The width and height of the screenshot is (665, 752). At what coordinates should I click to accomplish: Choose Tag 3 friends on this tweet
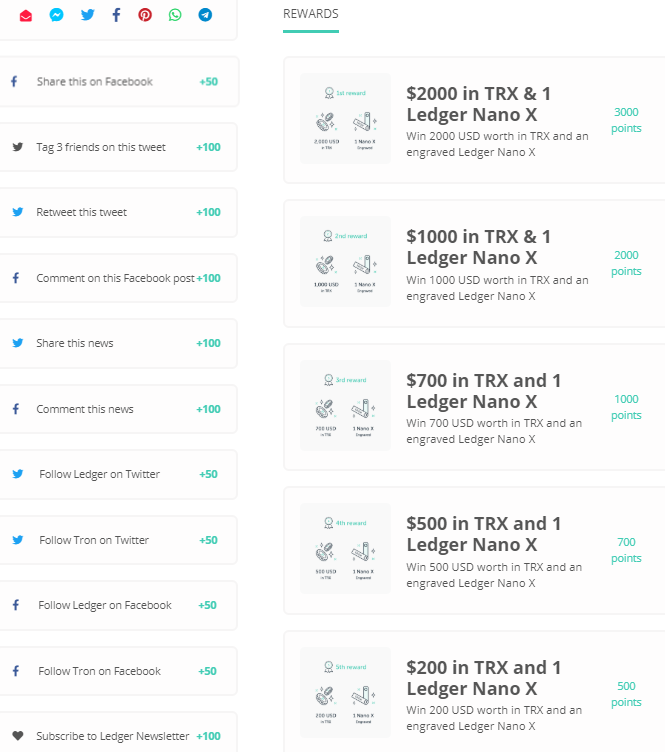(101, 147)
